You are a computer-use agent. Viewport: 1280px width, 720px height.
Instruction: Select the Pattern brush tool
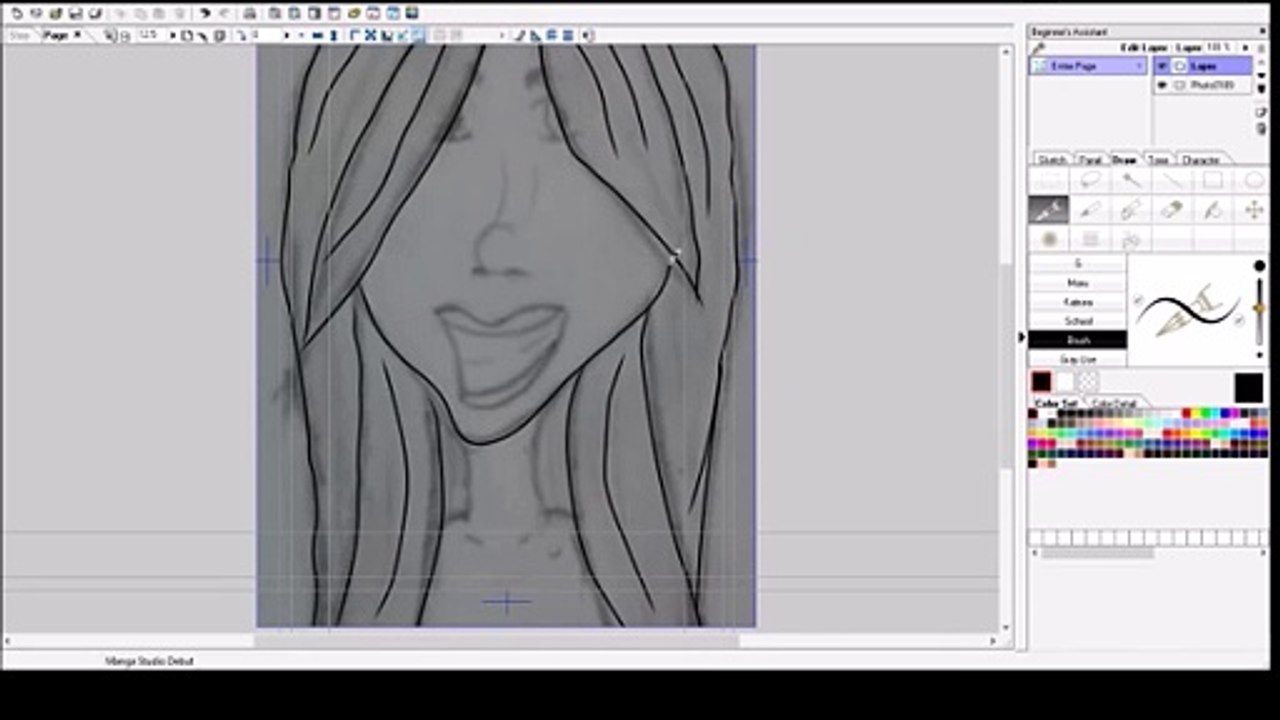[1090, 239]
